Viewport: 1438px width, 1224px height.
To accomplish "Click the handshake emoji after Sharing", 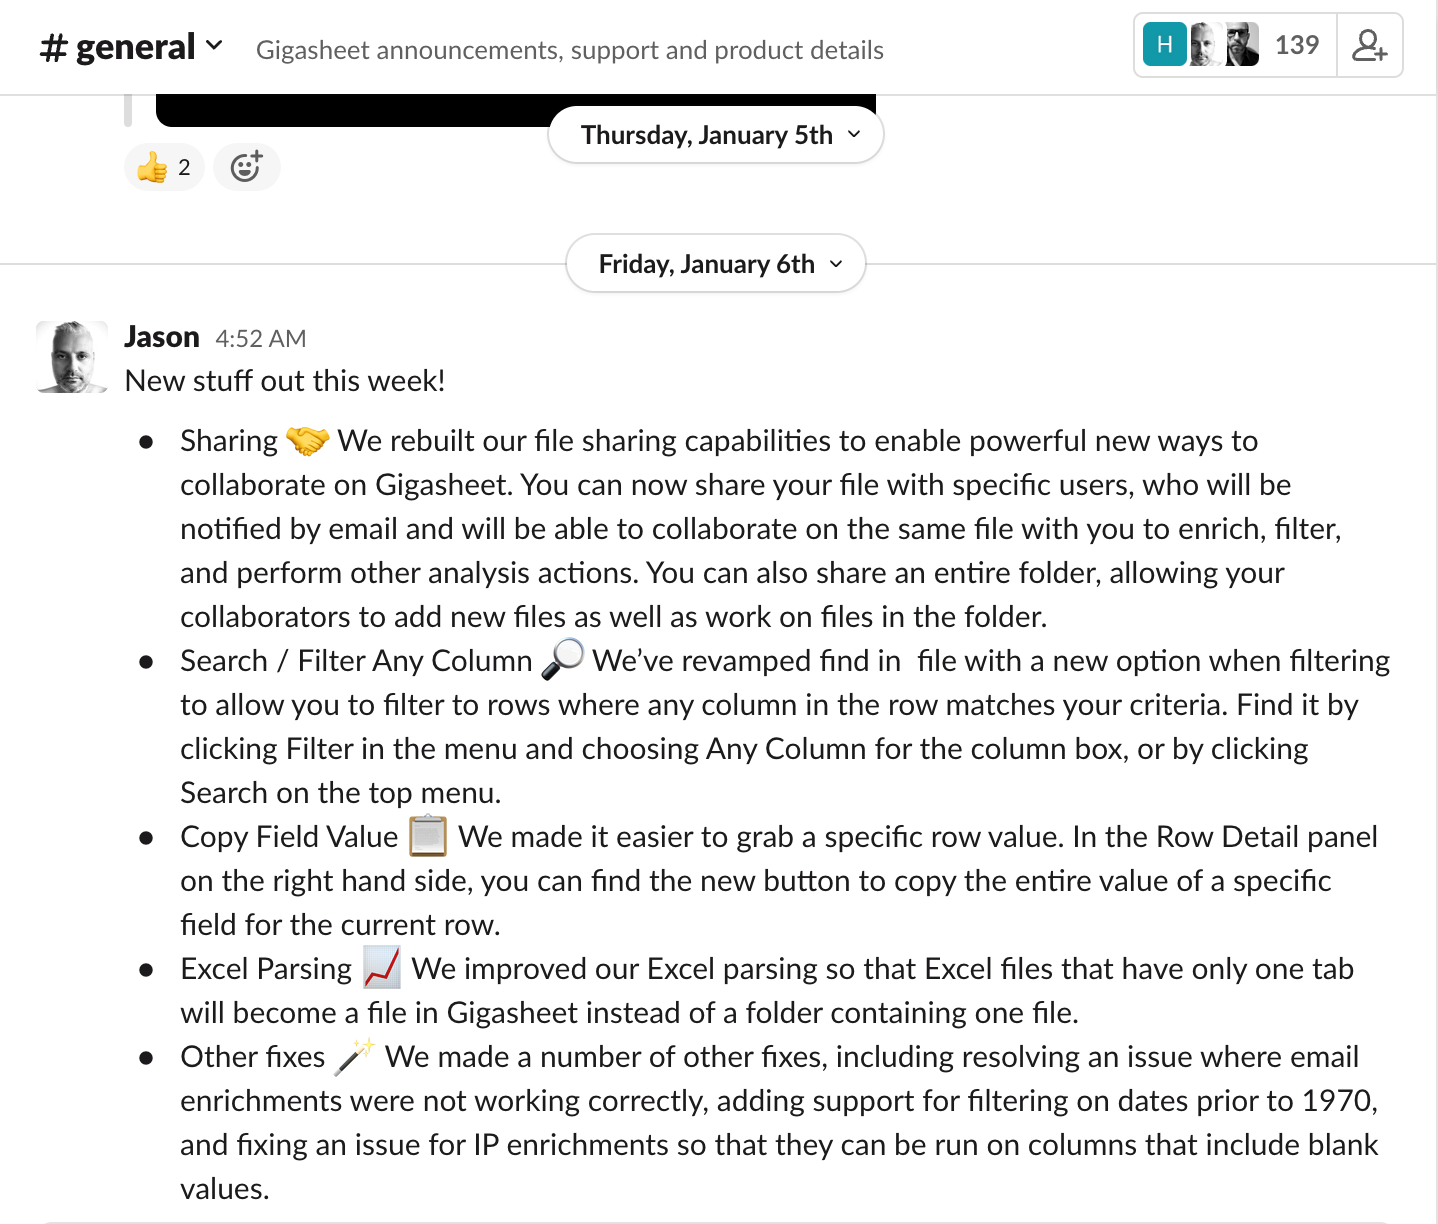I will tap(307, 441).
